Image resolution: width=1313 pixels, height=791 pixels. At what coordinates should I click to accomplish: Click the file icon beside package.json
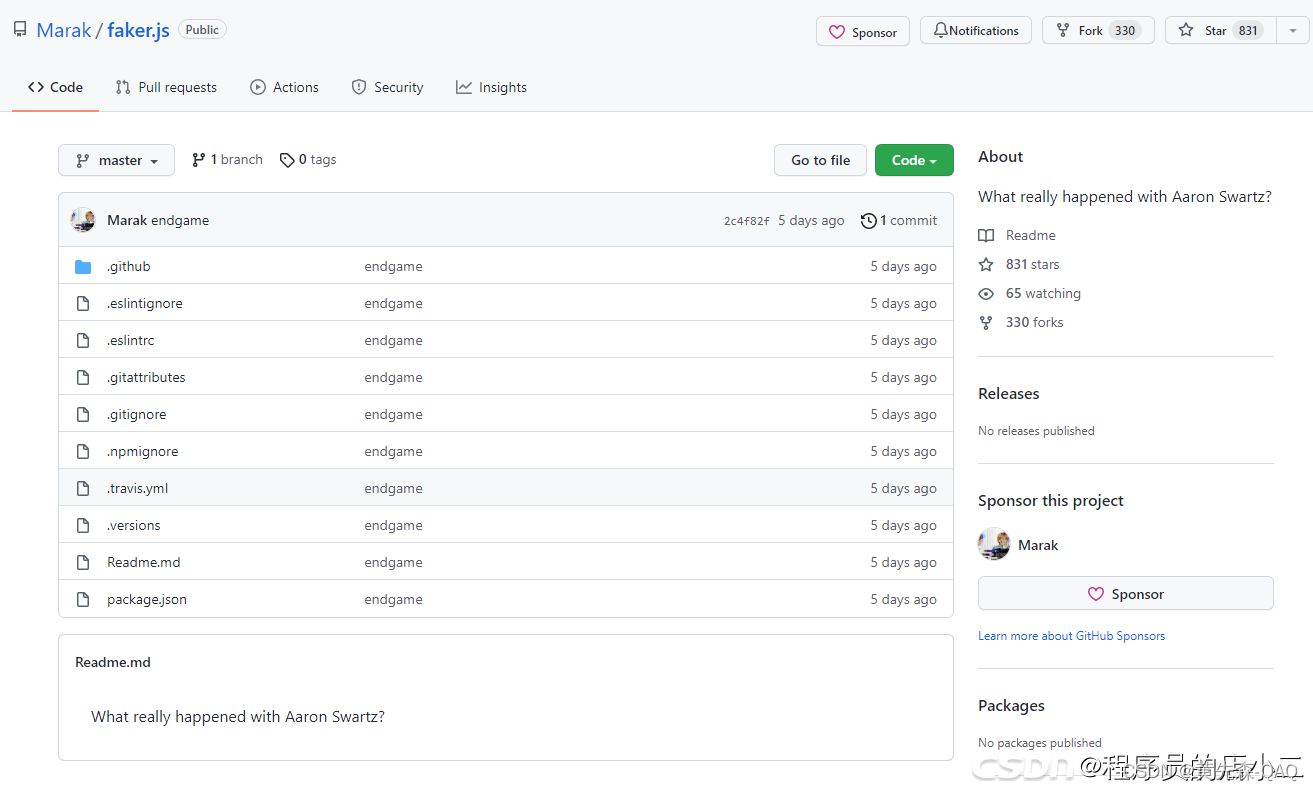[83, 599]
